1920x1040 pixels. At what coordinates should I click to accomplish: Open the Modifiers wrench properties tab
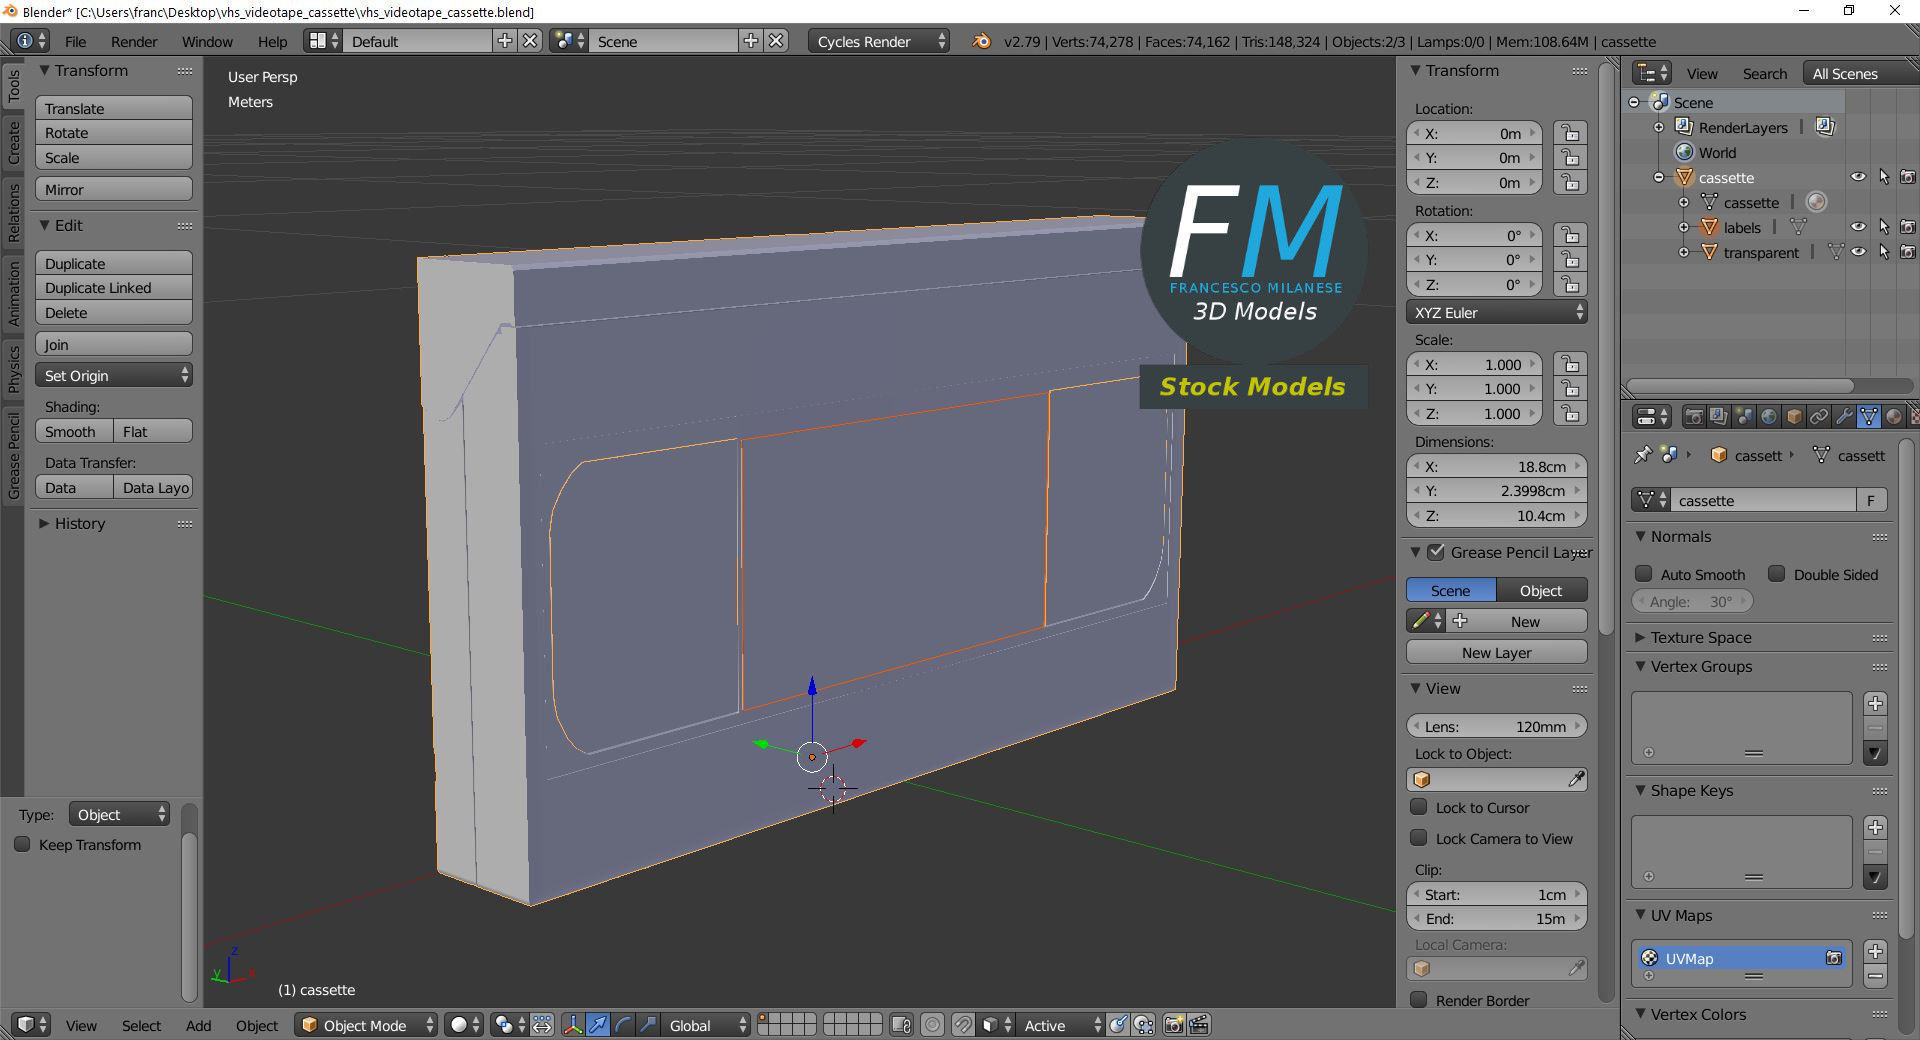tap(1844, 416)
